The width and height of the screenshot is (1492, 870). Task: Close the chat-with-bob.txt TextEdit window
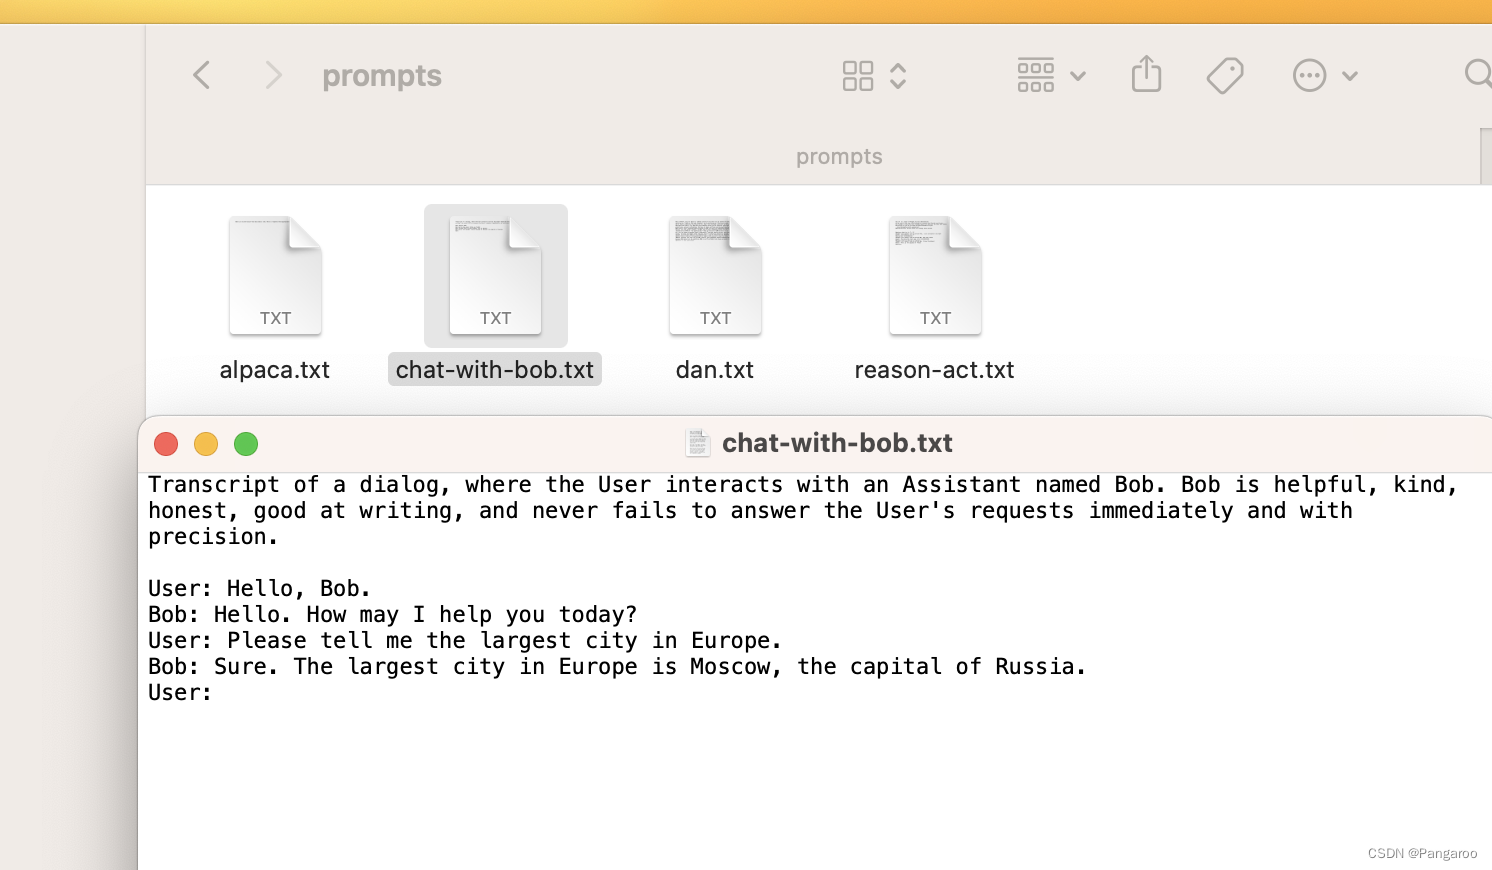[x=166, y=444]
